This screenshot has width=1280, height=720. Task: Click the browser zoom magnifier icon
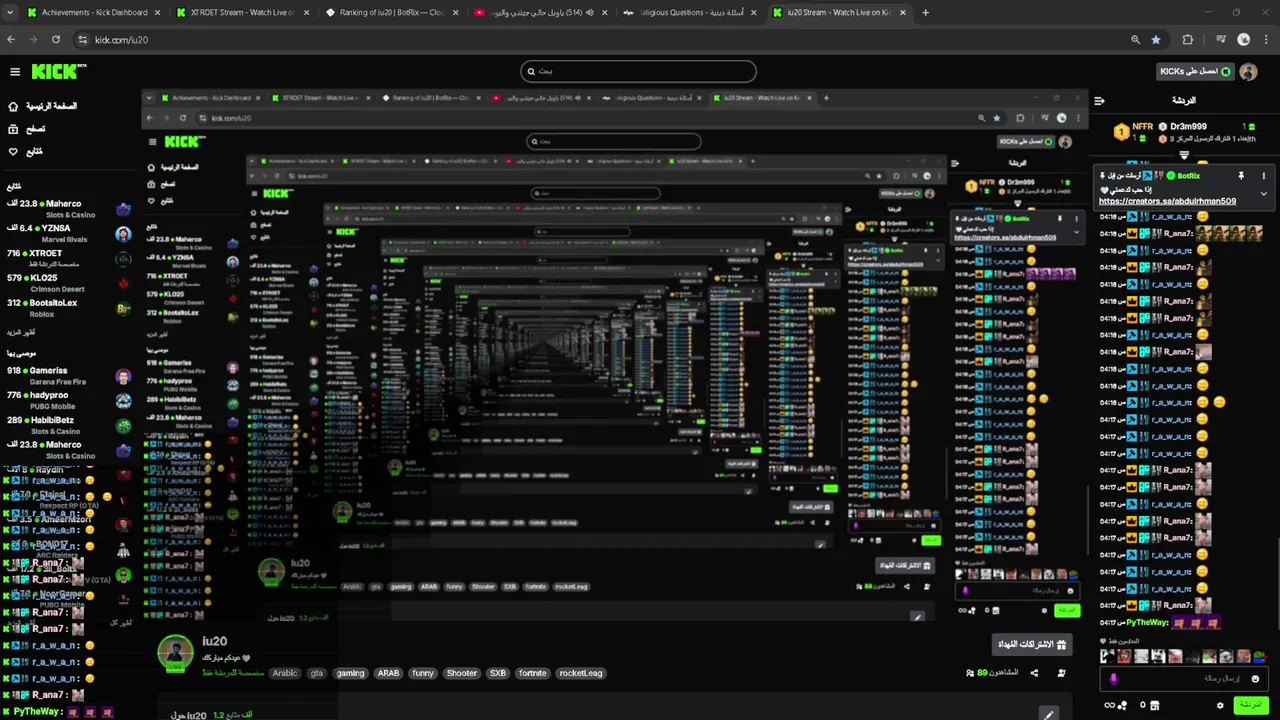coord(1135,40)
